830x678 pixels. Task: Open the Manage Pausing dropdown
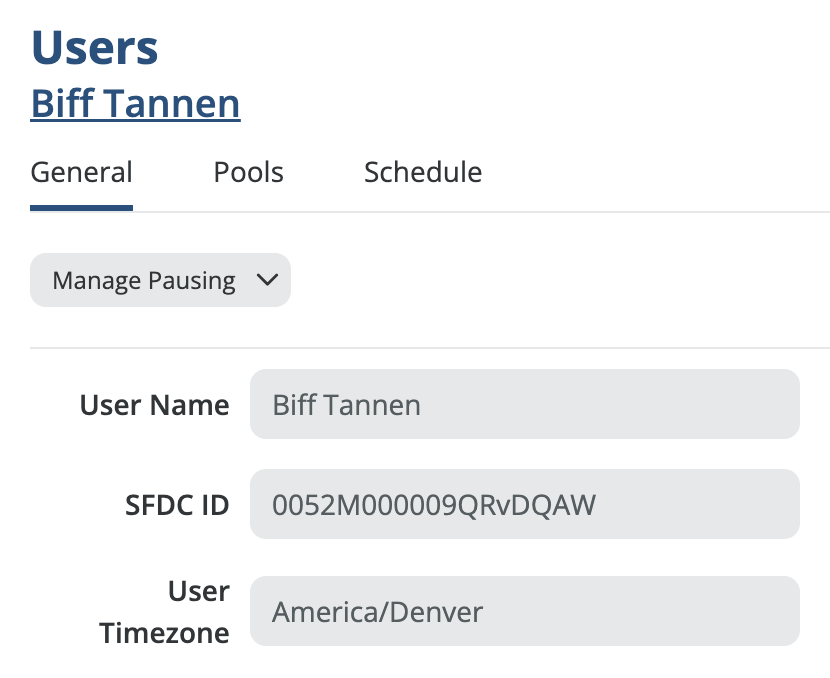tap(160, 281)
